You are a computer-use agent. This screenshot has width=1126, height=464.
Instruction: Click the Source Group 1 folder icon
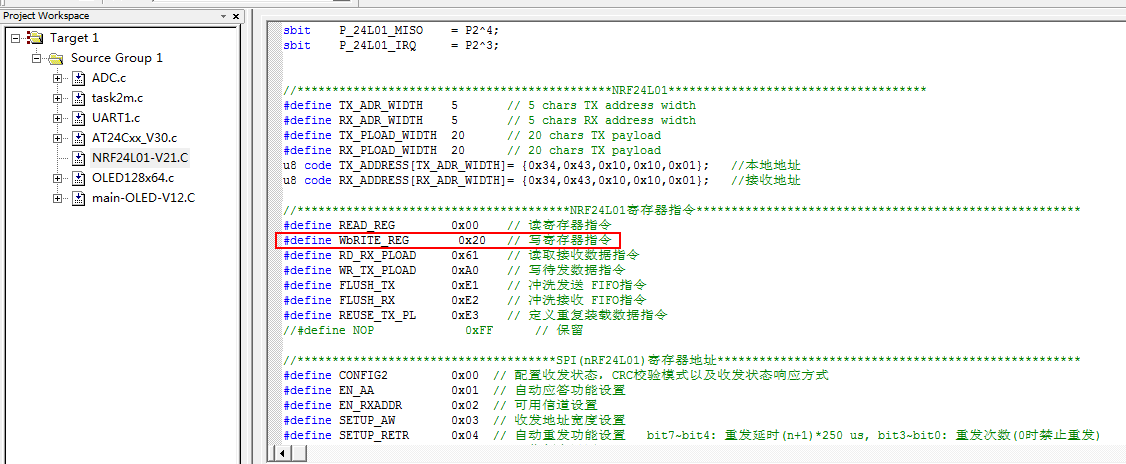pos(56,57)
